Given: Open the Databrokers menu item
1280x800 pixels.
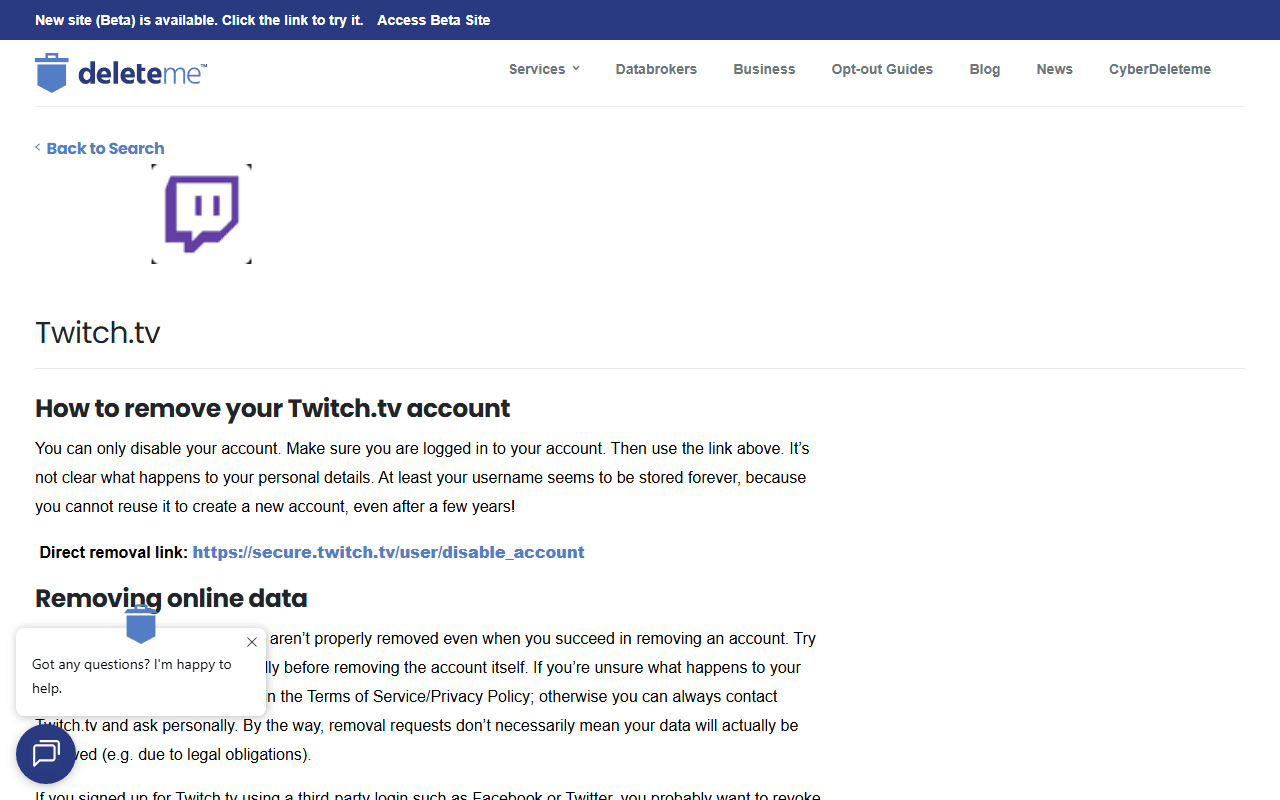Looking at the screenshot, I should [x=656, y=69].
